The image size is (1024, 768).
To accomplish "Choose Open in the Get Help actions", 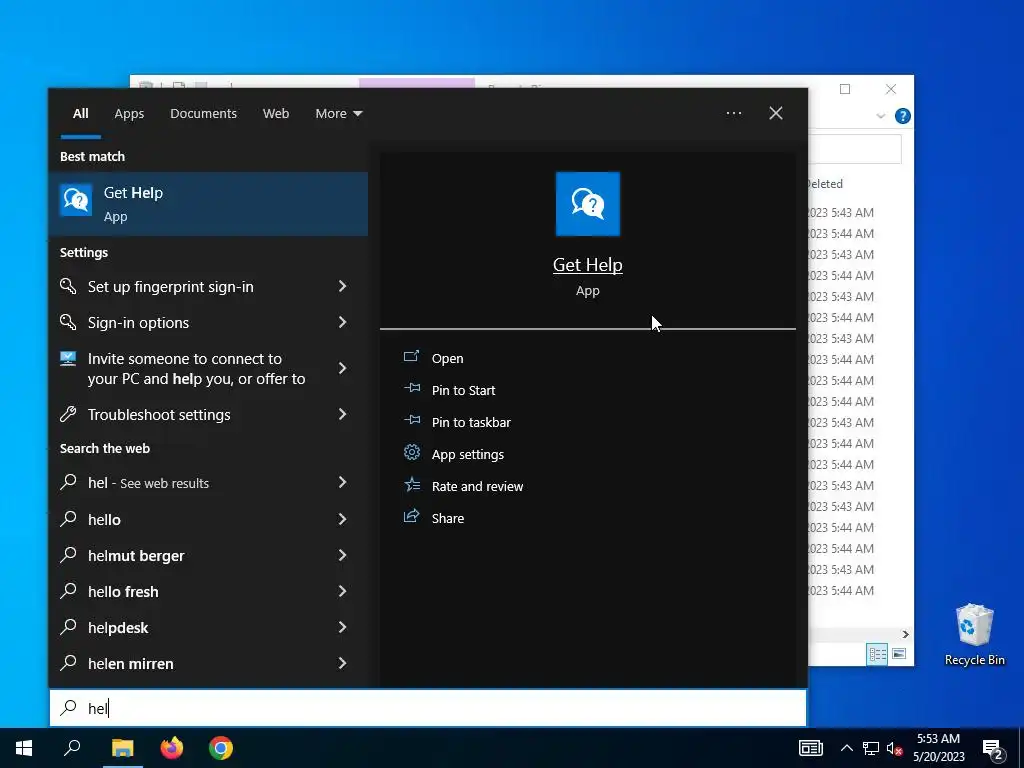I will tap(447, 359).
